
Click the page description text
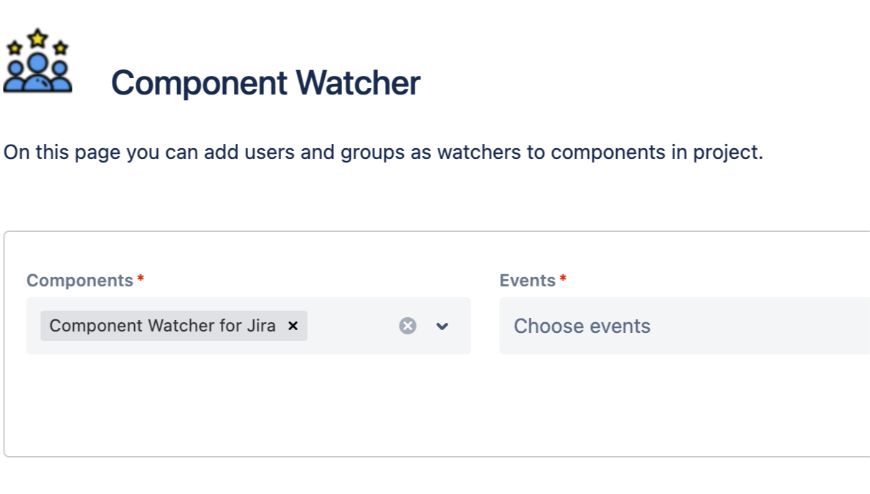(383, 154)
